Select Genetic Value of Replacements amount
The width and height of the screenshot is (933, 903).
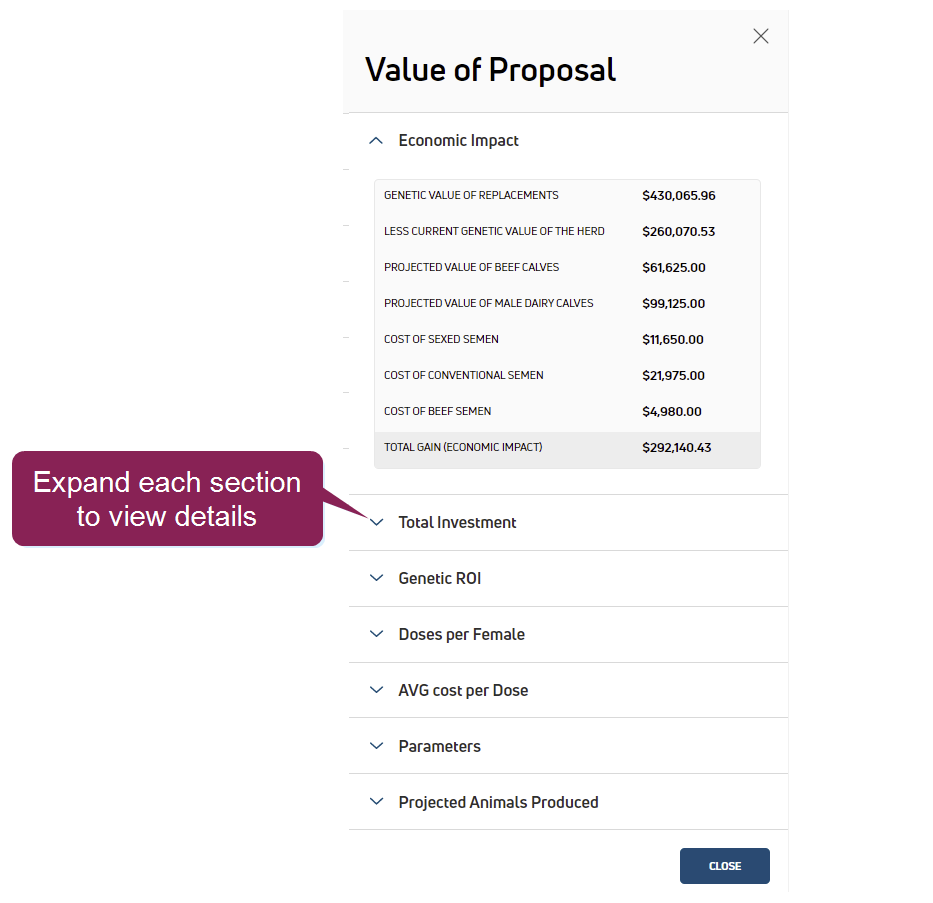[679, 196]
